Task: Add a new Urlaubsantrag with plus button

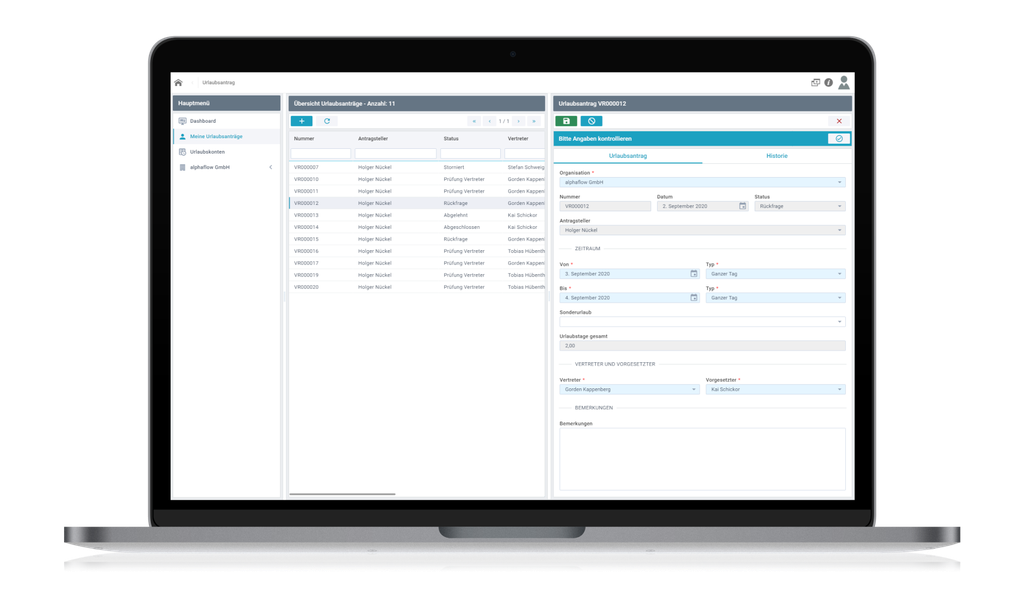Action: (x=302, y=121)
